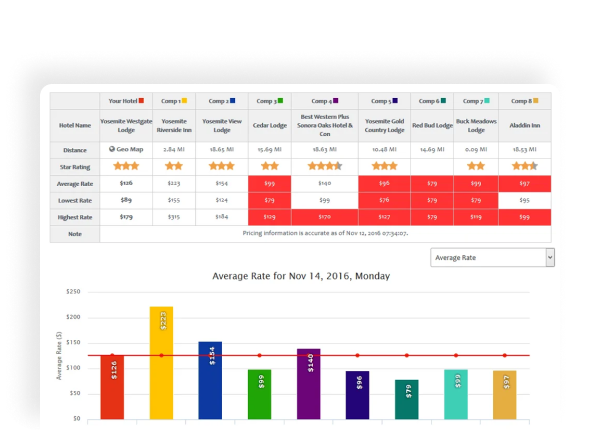Click Best Western Plus star rating icons
Screen dimensions: 600x430
coord(325,166)
